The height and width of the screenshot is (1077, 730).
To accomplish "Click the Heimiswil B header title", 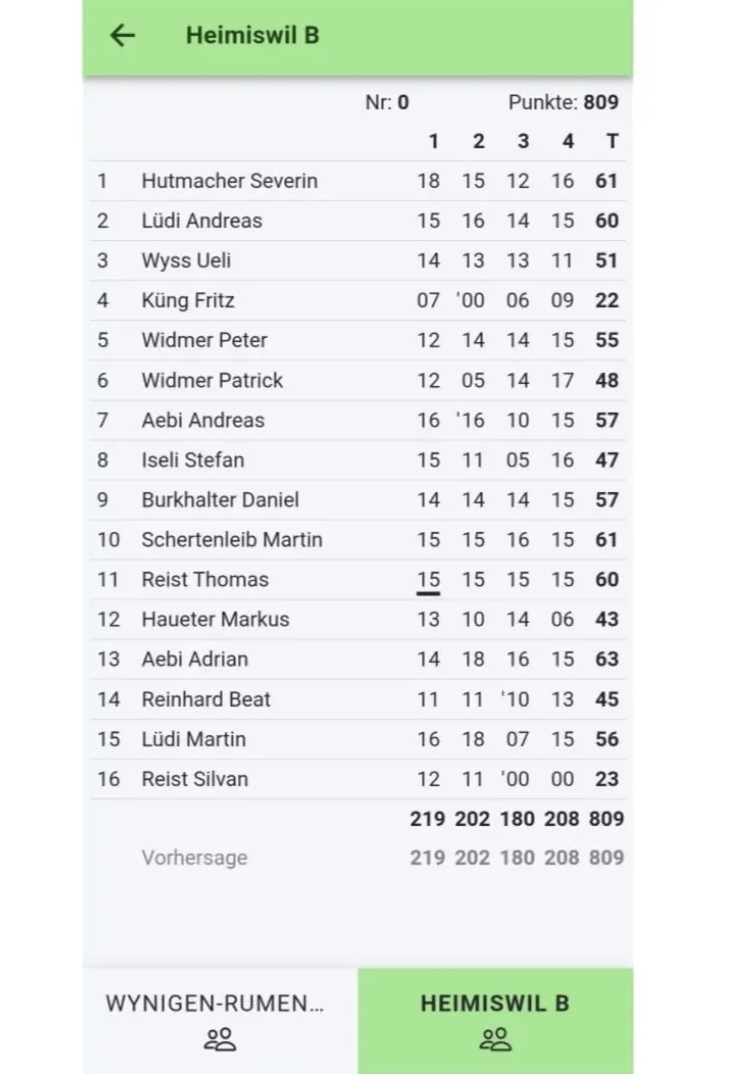I will coord(252,35).
